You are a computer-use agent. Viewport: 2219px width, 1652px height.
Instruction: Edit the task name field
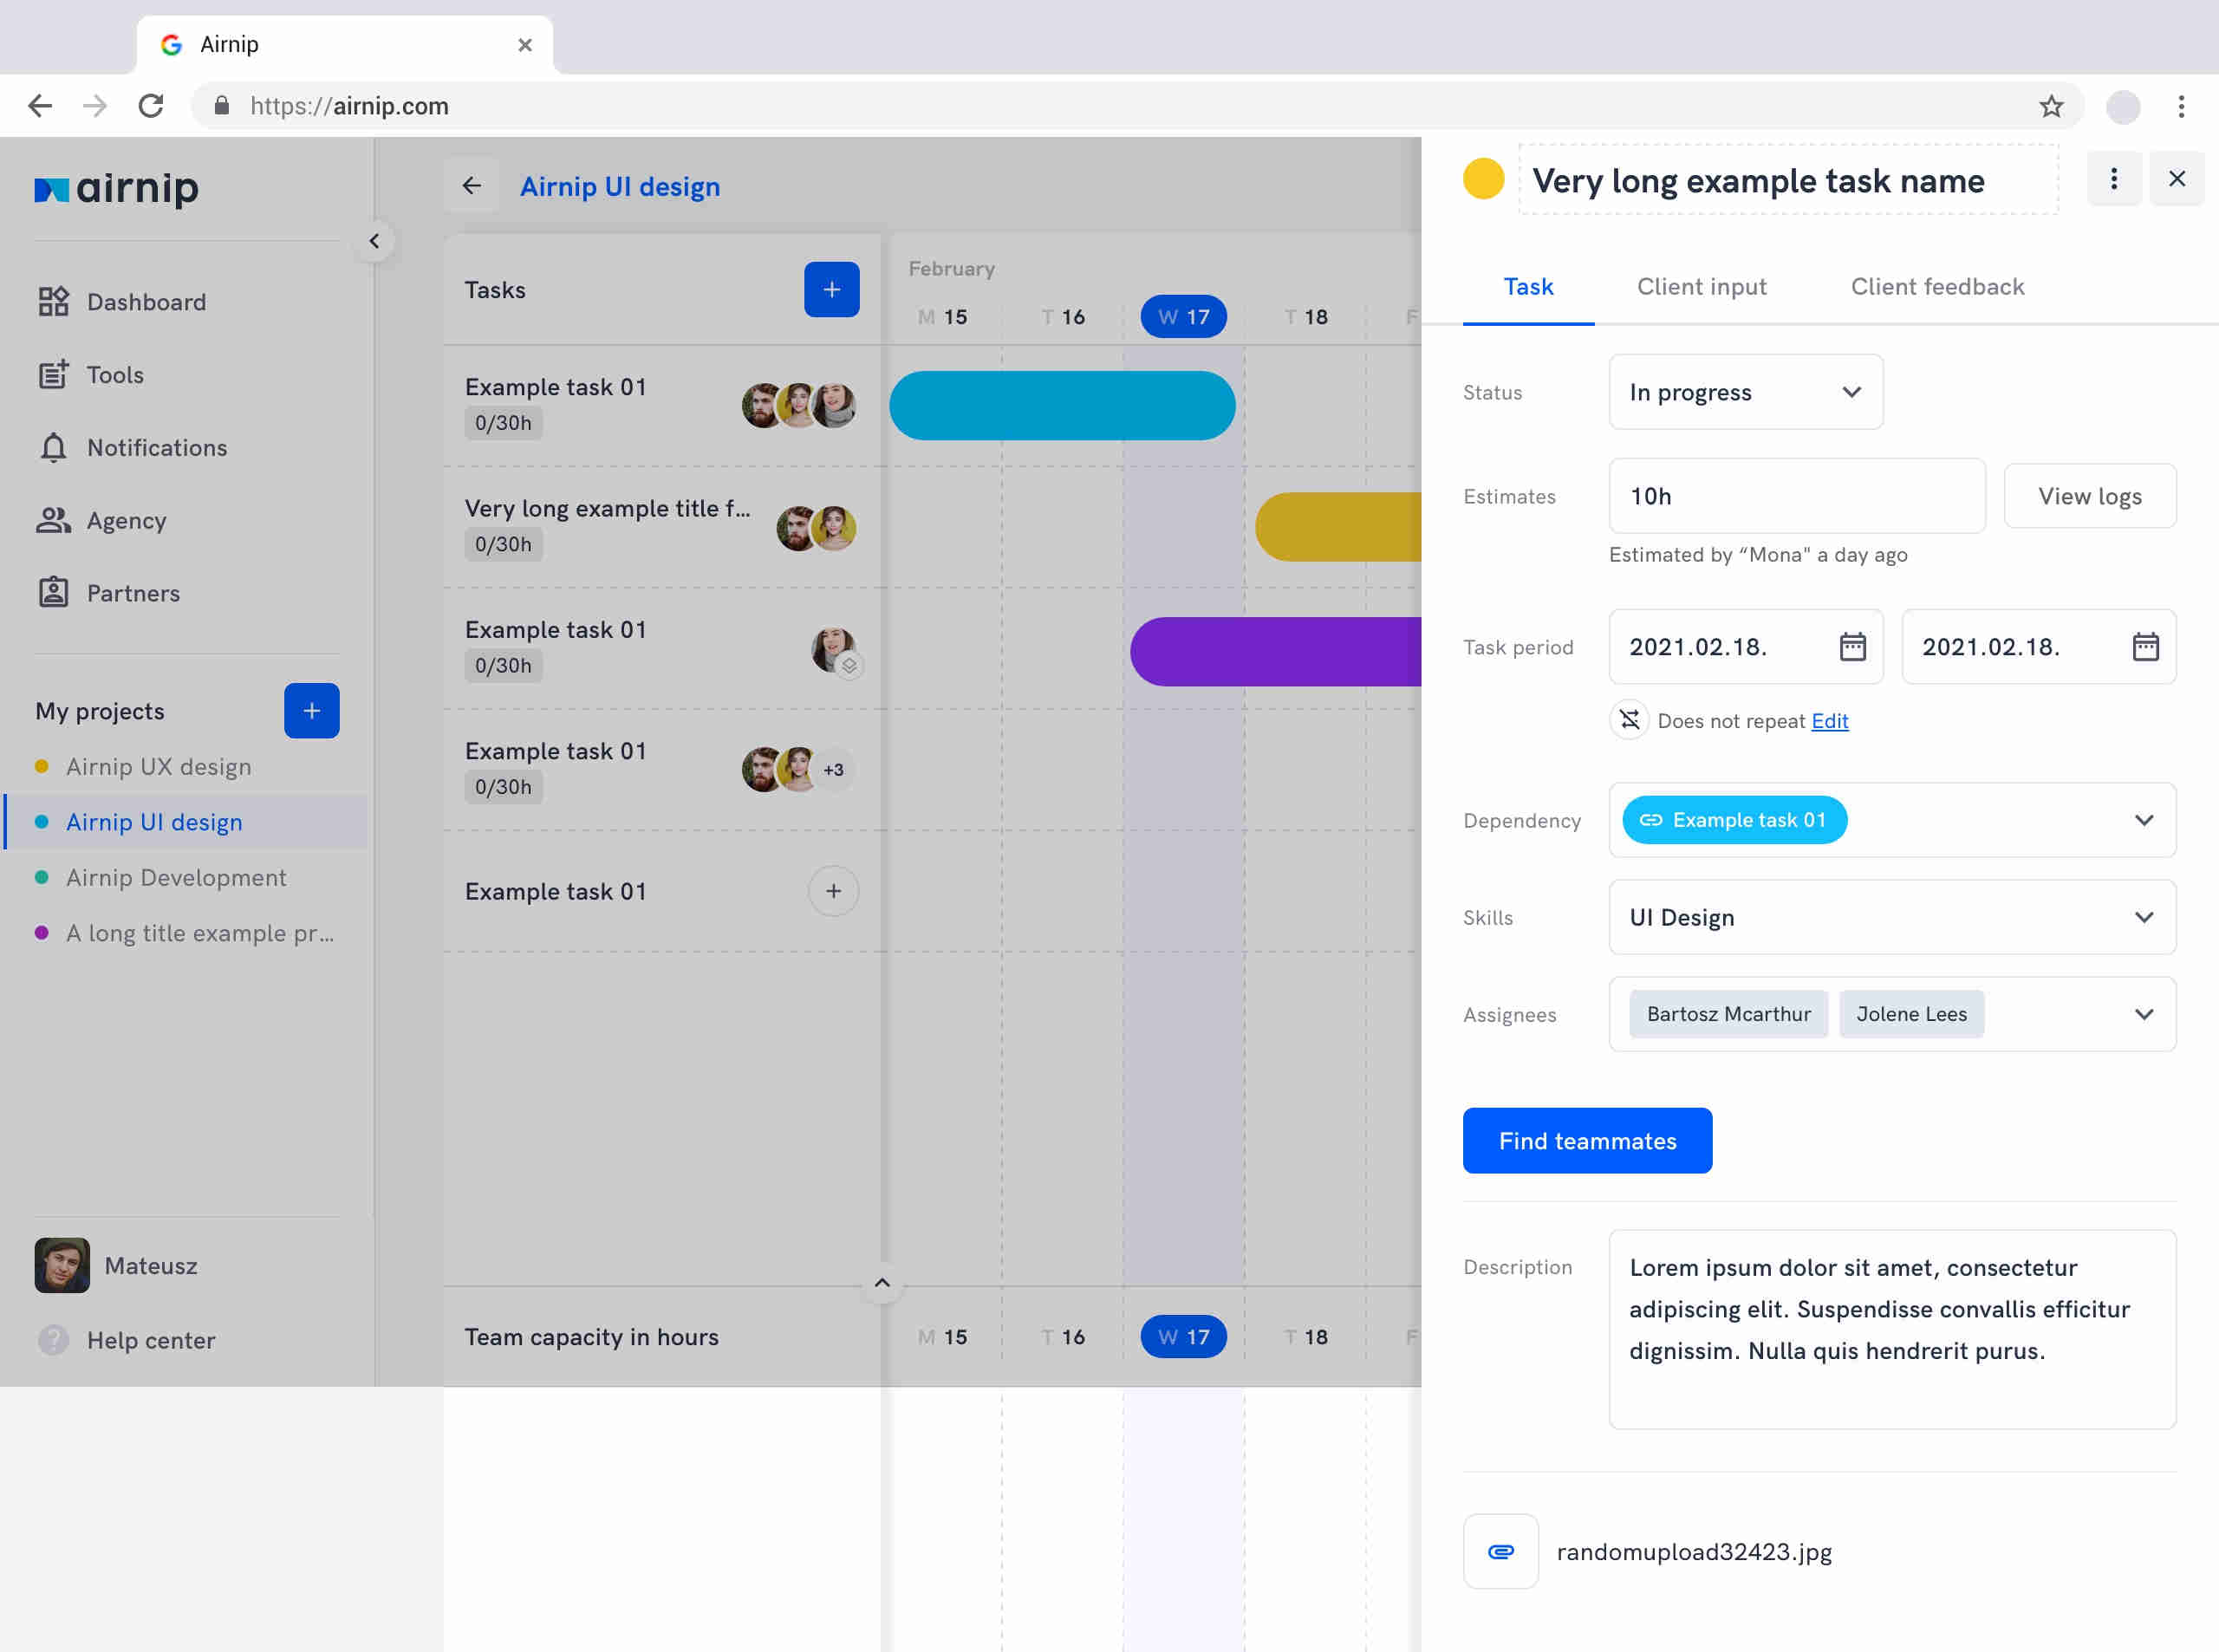pyautogui.click(x=1788, y=180)
